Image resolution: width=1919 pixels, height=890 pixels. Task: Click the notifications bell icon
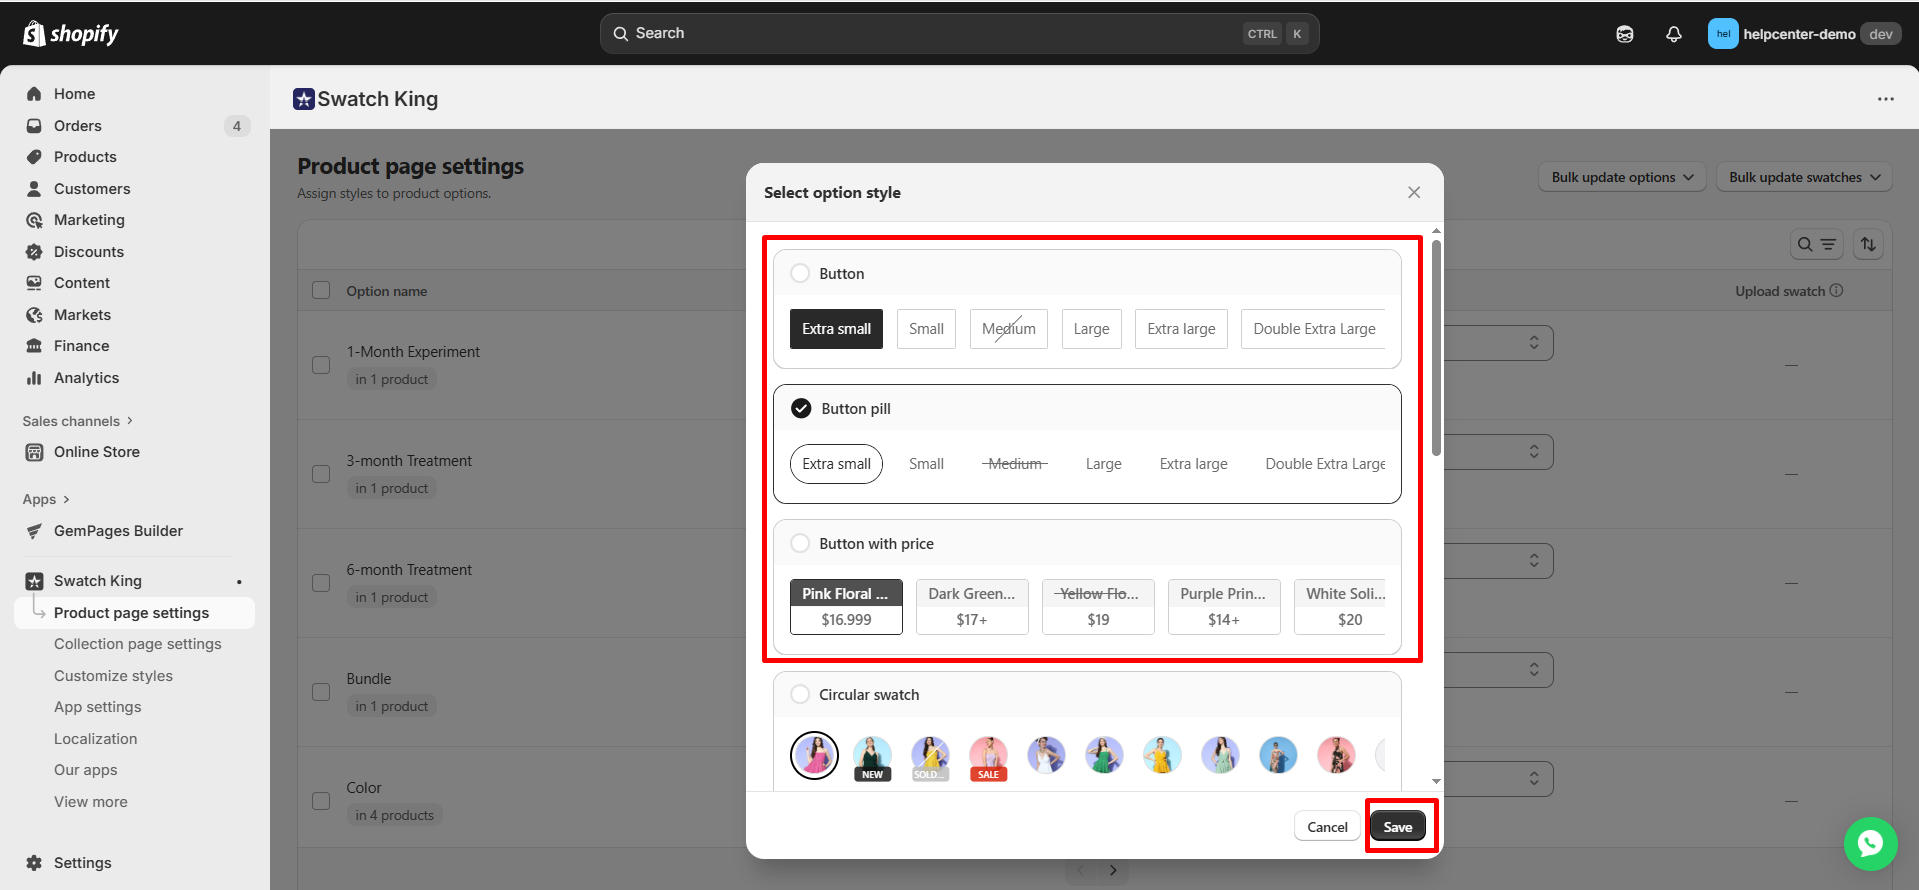(x=1673, y=34)
